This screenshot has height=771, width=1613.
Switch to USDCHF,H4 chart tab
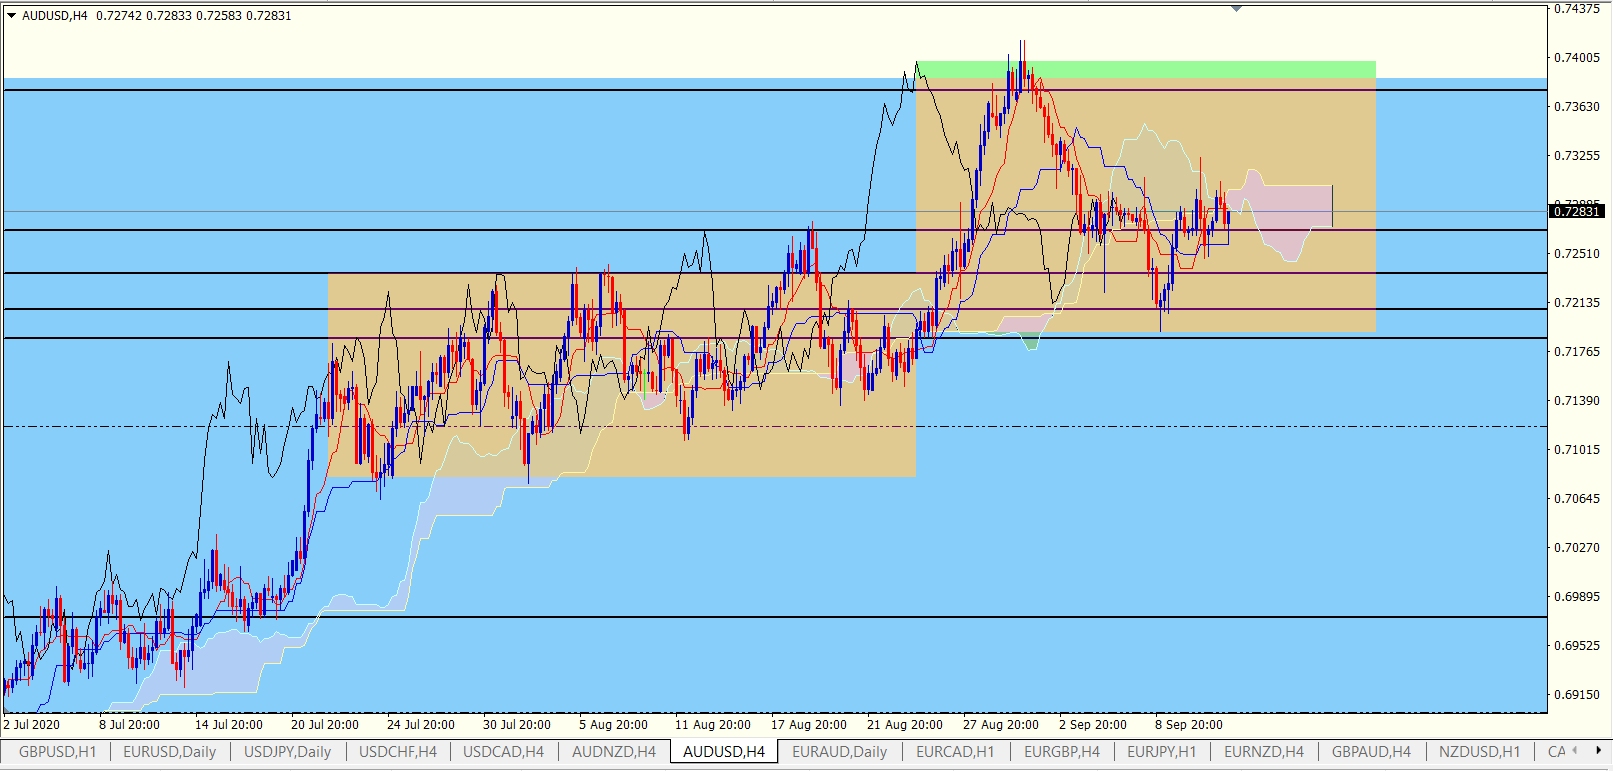point(397,752)
